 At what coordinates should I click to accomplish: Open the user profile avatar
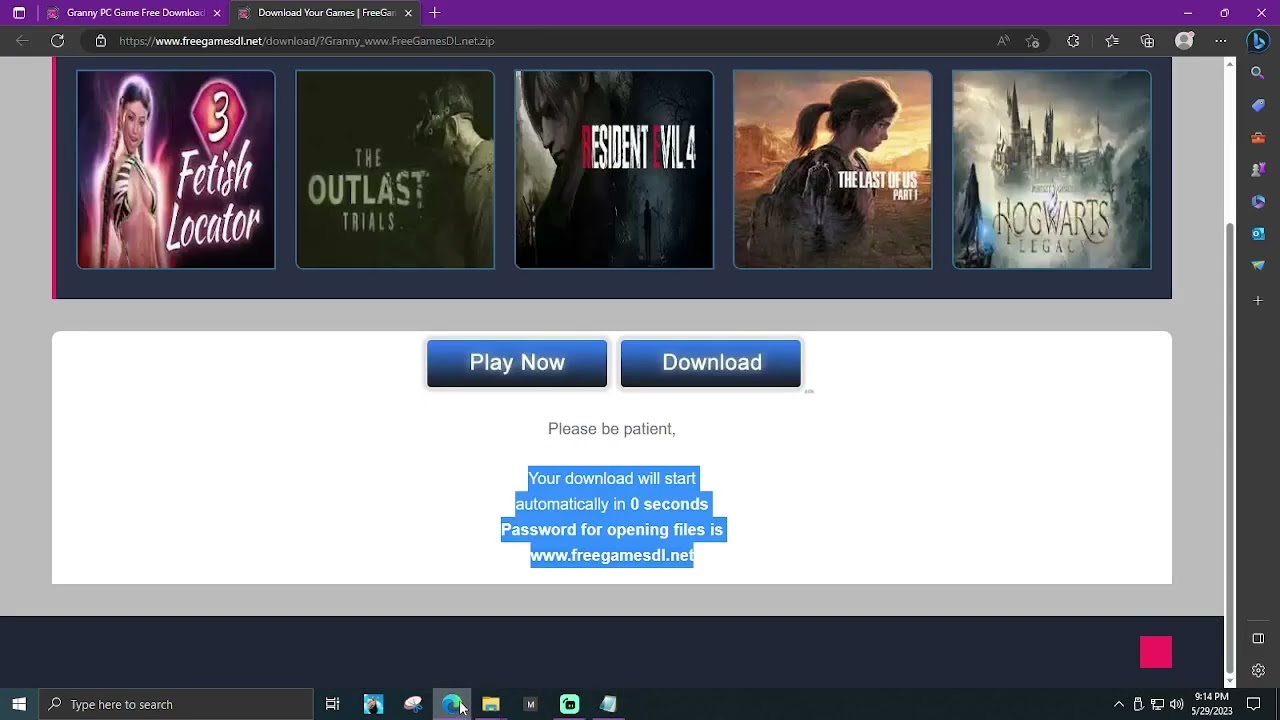[1184, 41]
